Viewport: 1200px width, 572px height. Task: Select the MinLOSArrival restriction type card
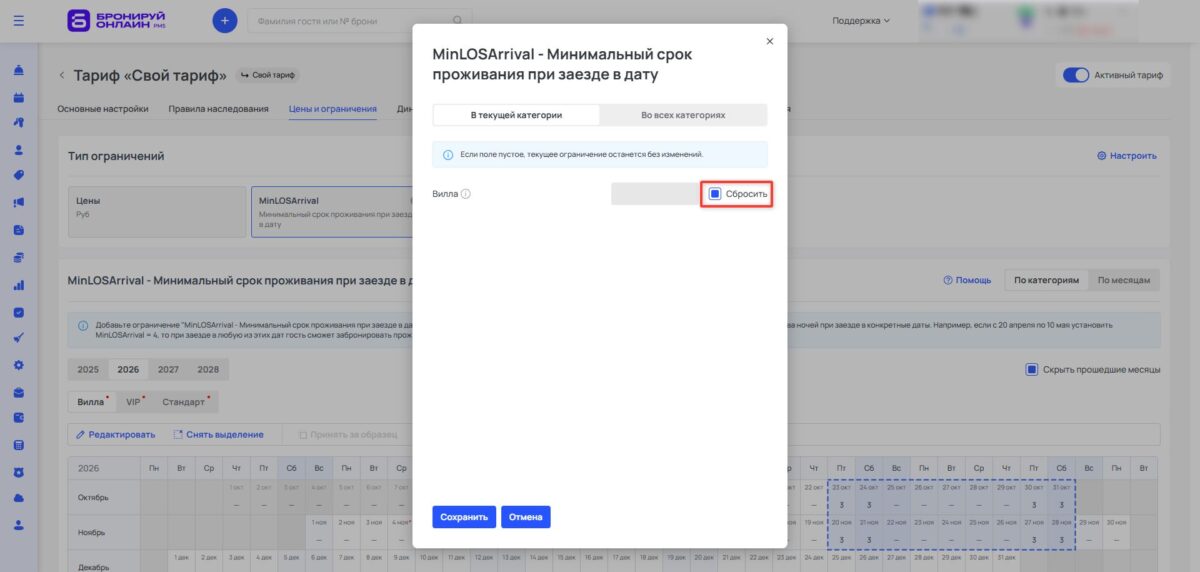332,211
